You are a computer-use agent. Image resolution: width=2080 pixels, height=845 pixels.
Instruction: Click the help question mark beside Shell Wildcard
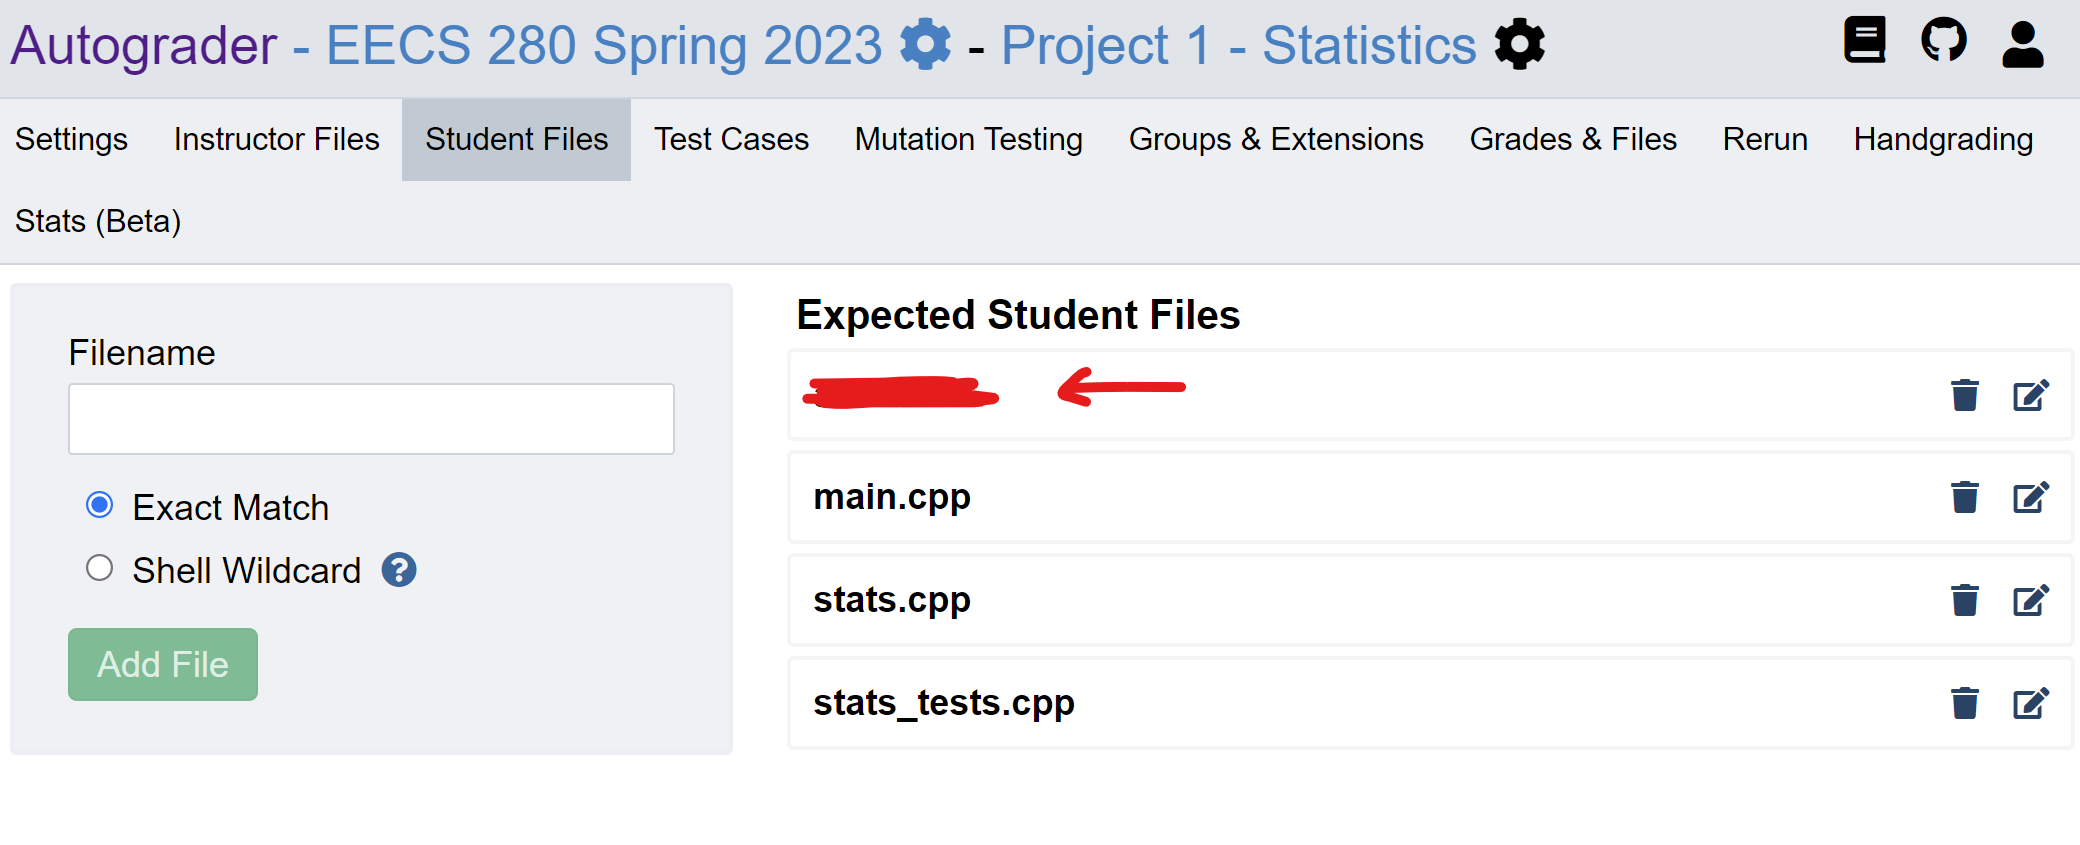click(x=398, y=570)
